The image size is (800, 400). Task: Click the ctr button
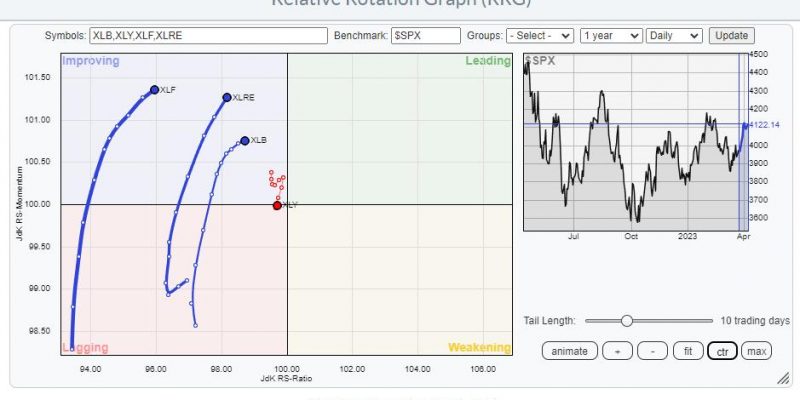click(722, 351)
